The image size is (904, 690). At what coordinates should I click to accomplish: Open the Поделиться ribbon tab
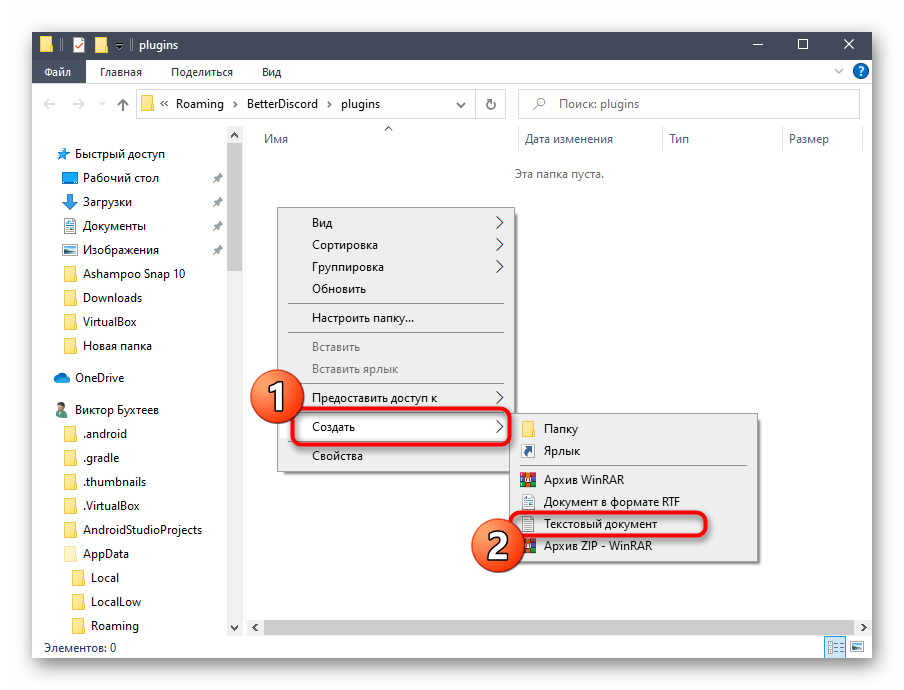click(202, 72)
